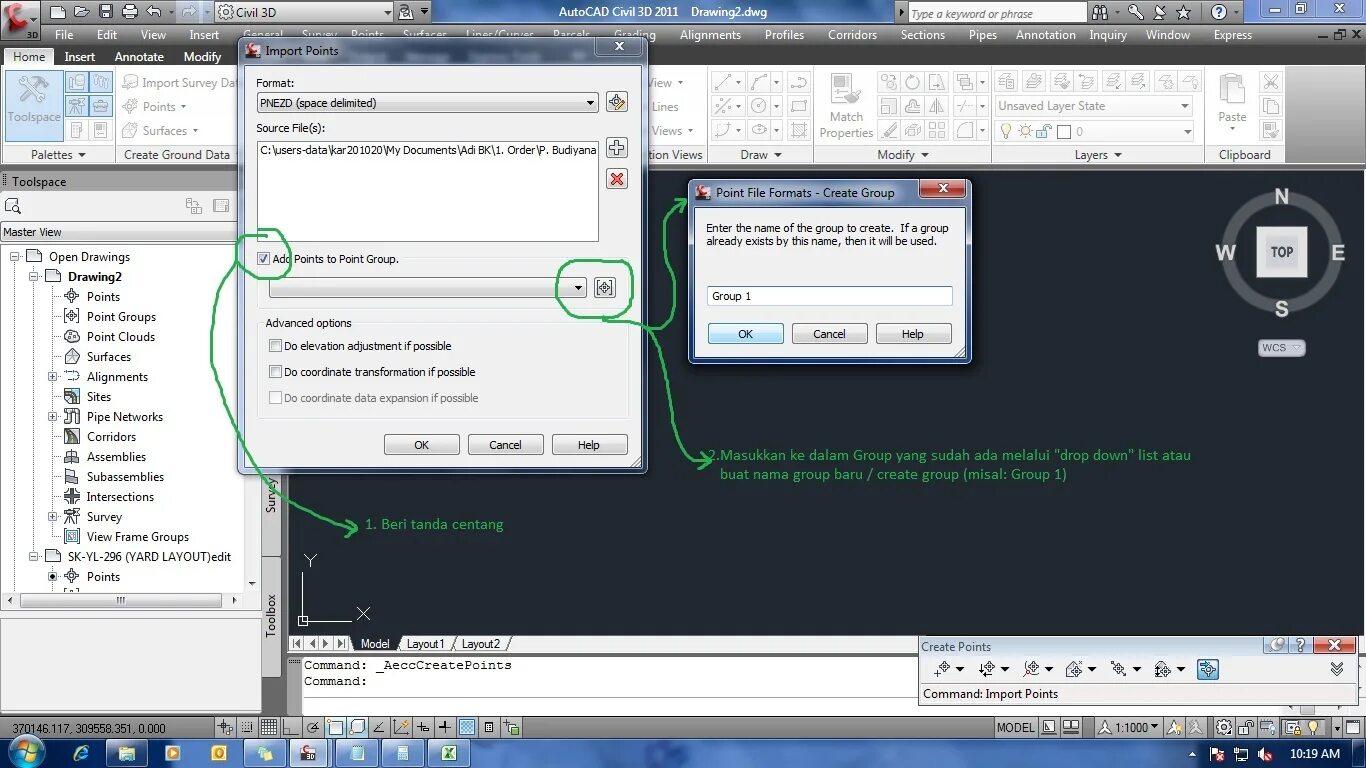Click the Excel icon on Windows taskbar
The height and width of the screenshot is (768, 1366).
point(449,753)
